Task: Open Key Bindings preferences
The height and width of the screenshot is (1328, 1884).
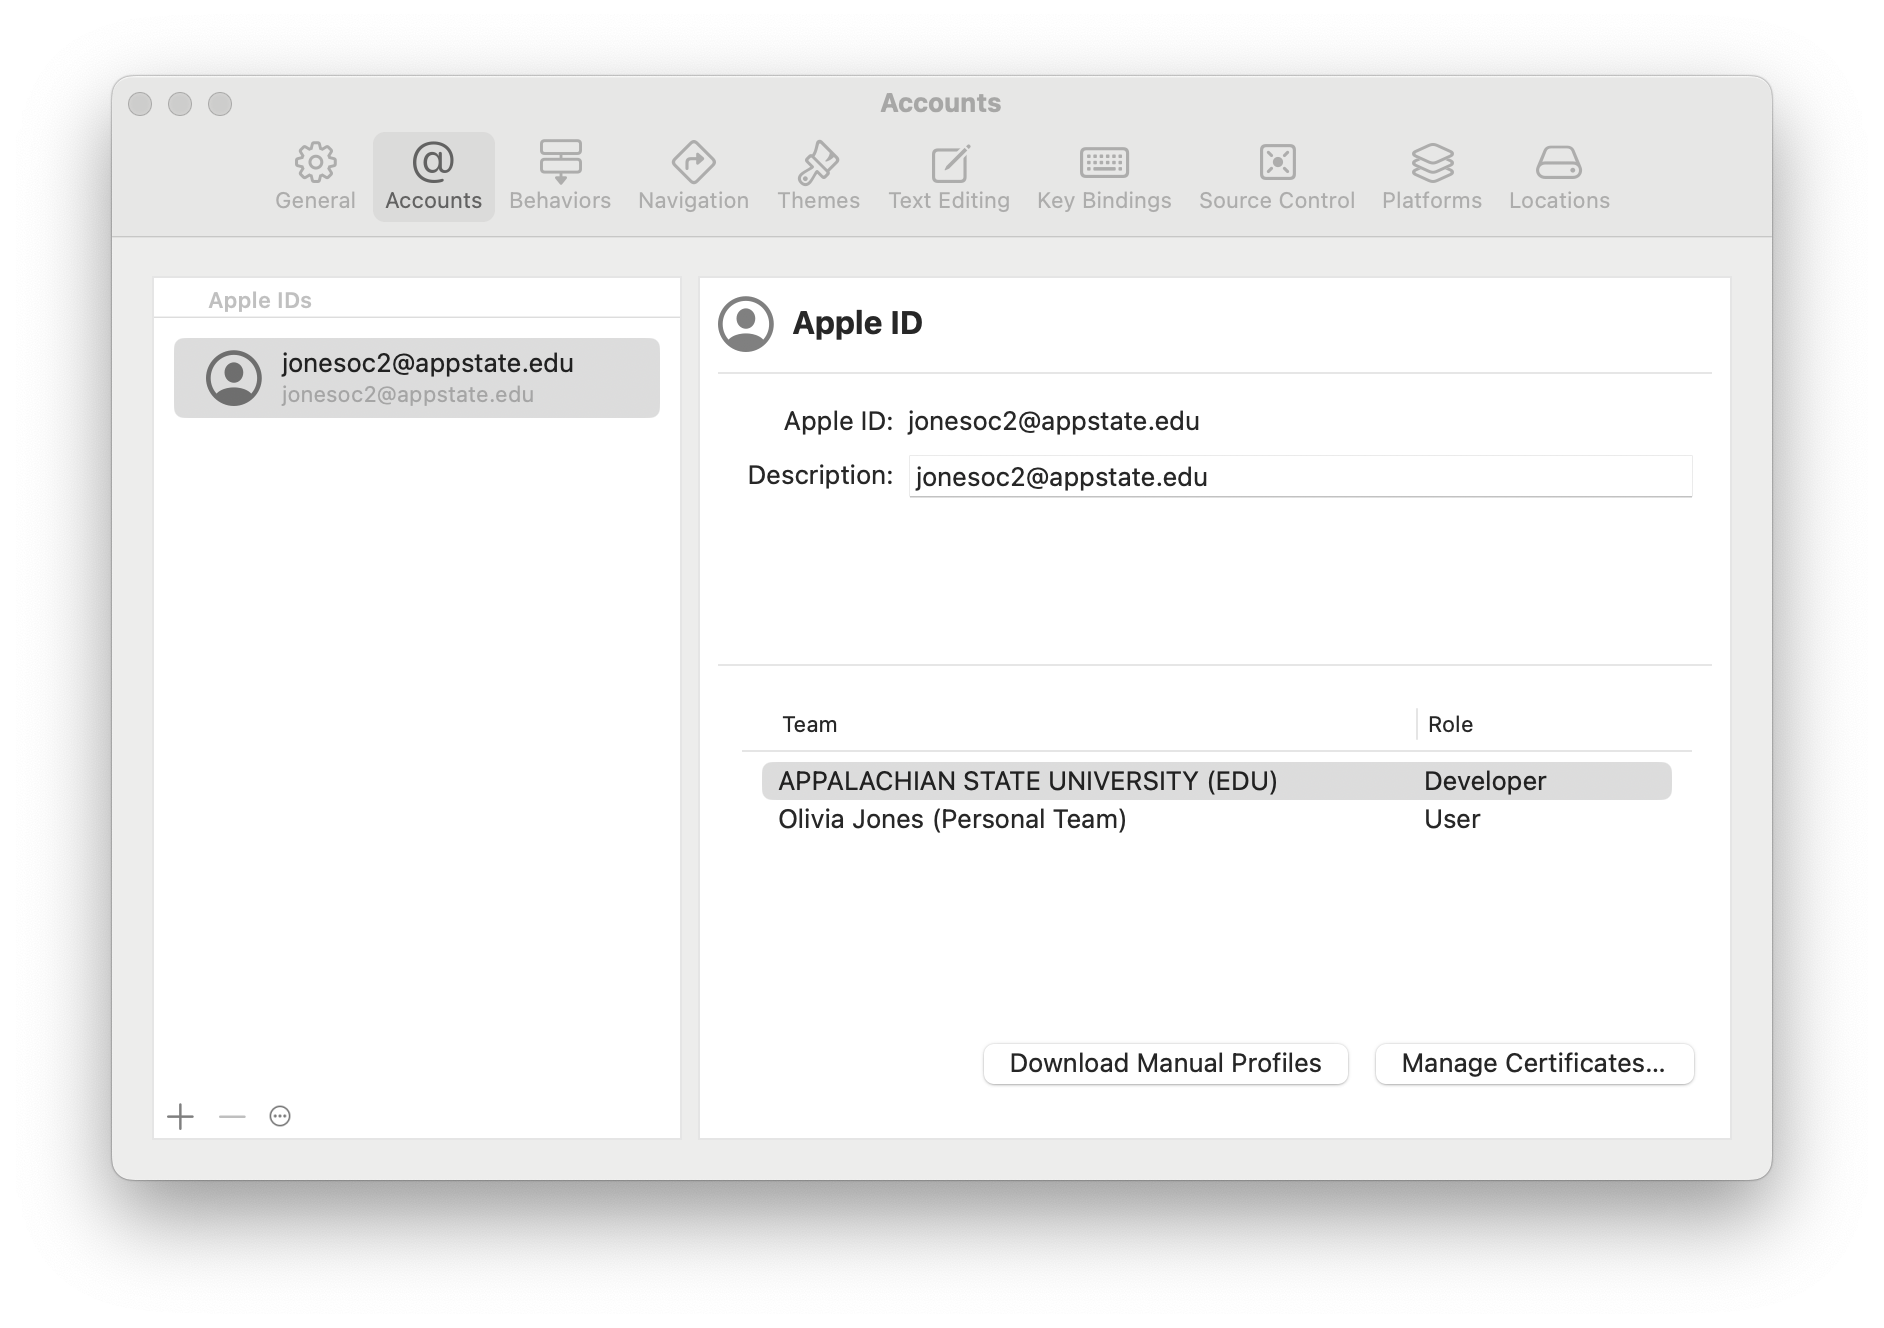Action: coord(1104,176)
